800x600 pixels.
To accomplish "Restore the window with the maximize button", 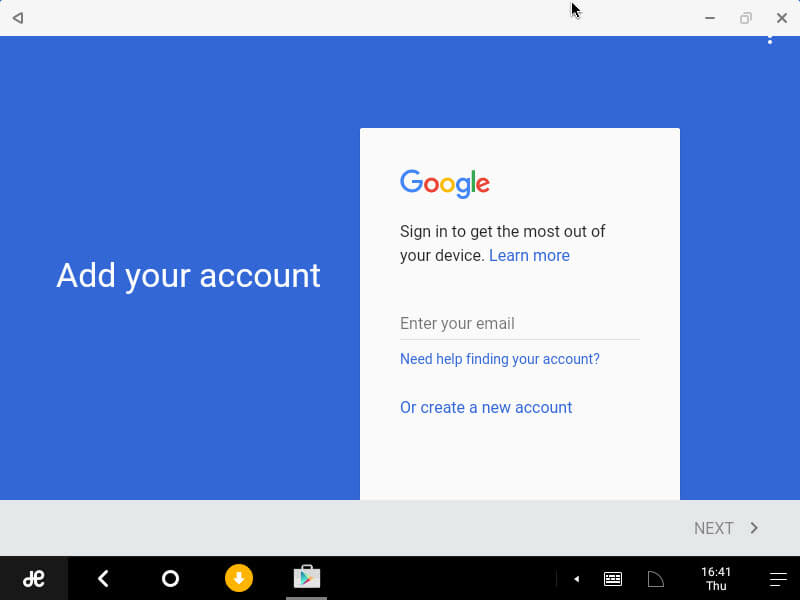I will pyautogui.click(x=745, y=18).
